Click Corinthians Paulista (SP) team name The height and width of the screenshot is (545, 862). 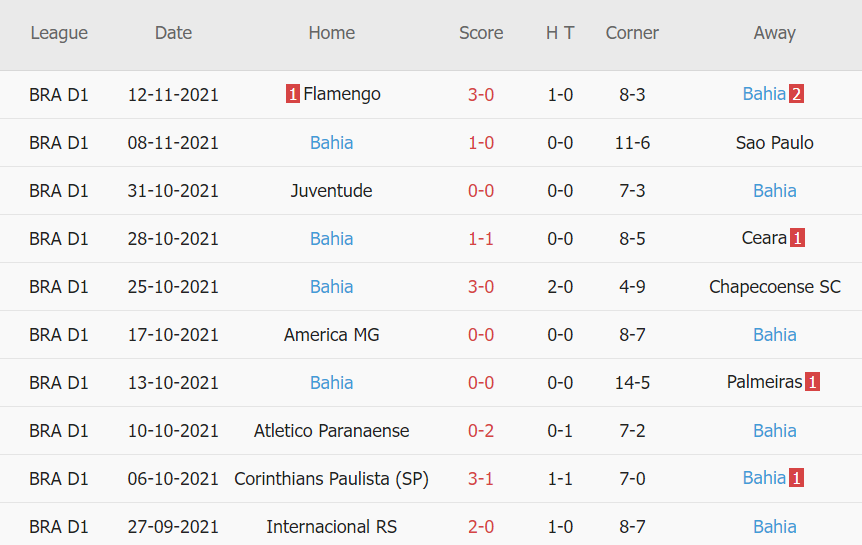(x=331, y=478)
